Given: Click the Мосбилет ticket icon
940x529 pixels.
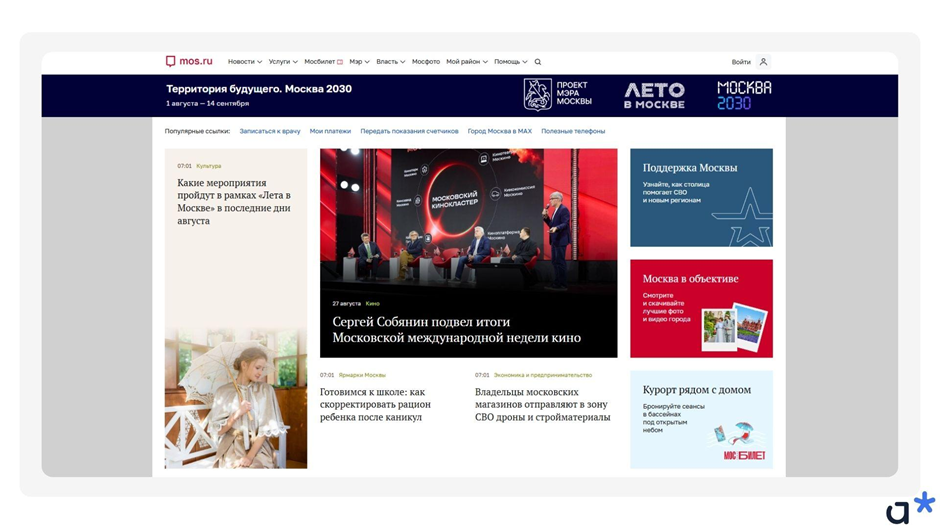Looking at the screenshot, I should coord(340,62).
